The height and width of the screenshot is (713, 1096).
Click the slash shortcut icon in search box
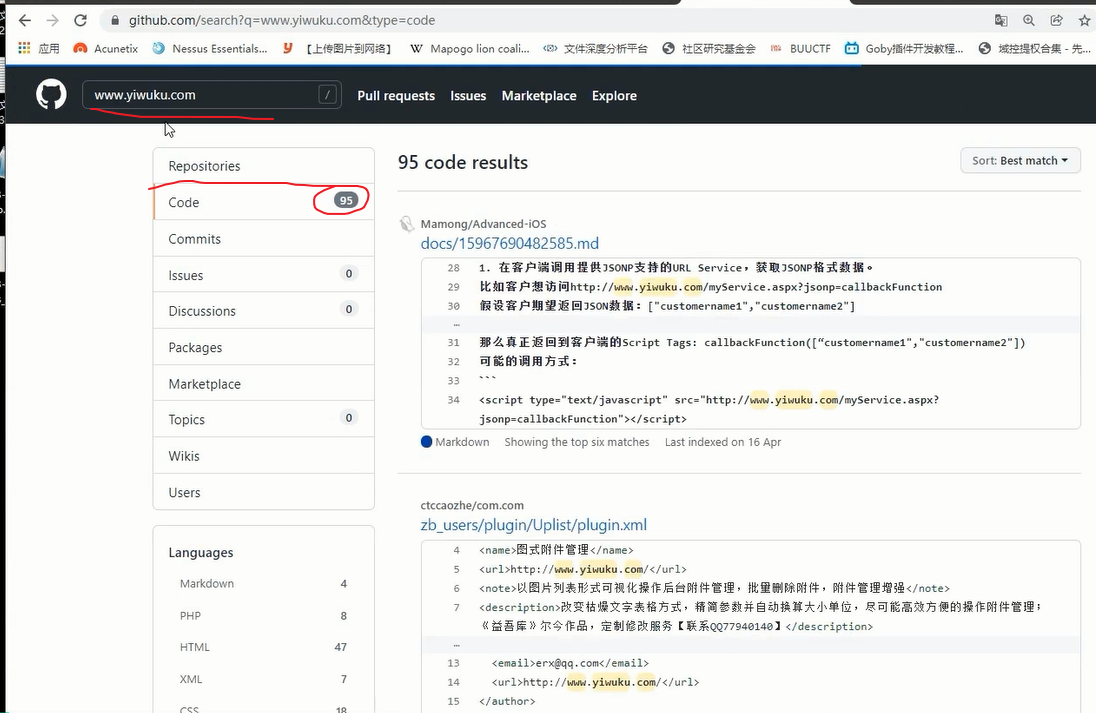coord(327,94)
